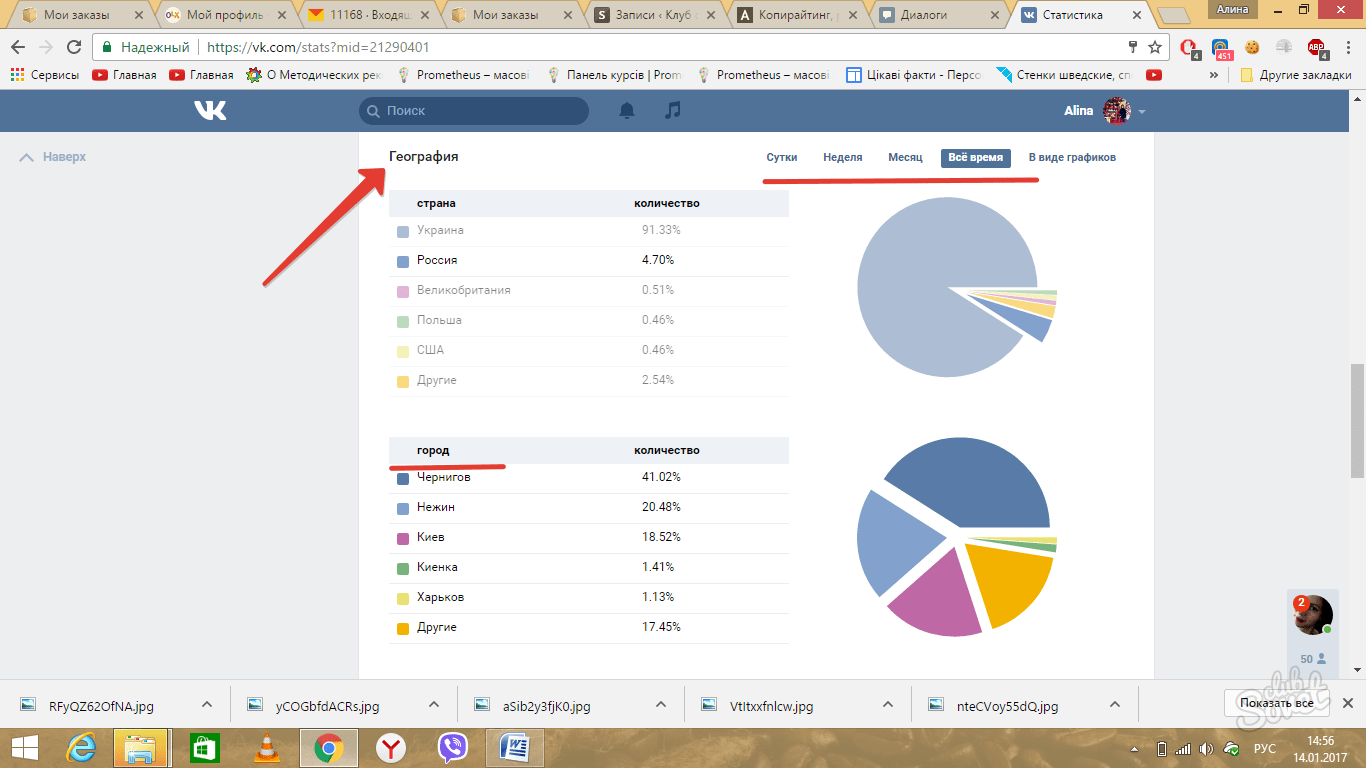Toggle Россия country legend row
1366x768 pixels.
tap(437, 260)
